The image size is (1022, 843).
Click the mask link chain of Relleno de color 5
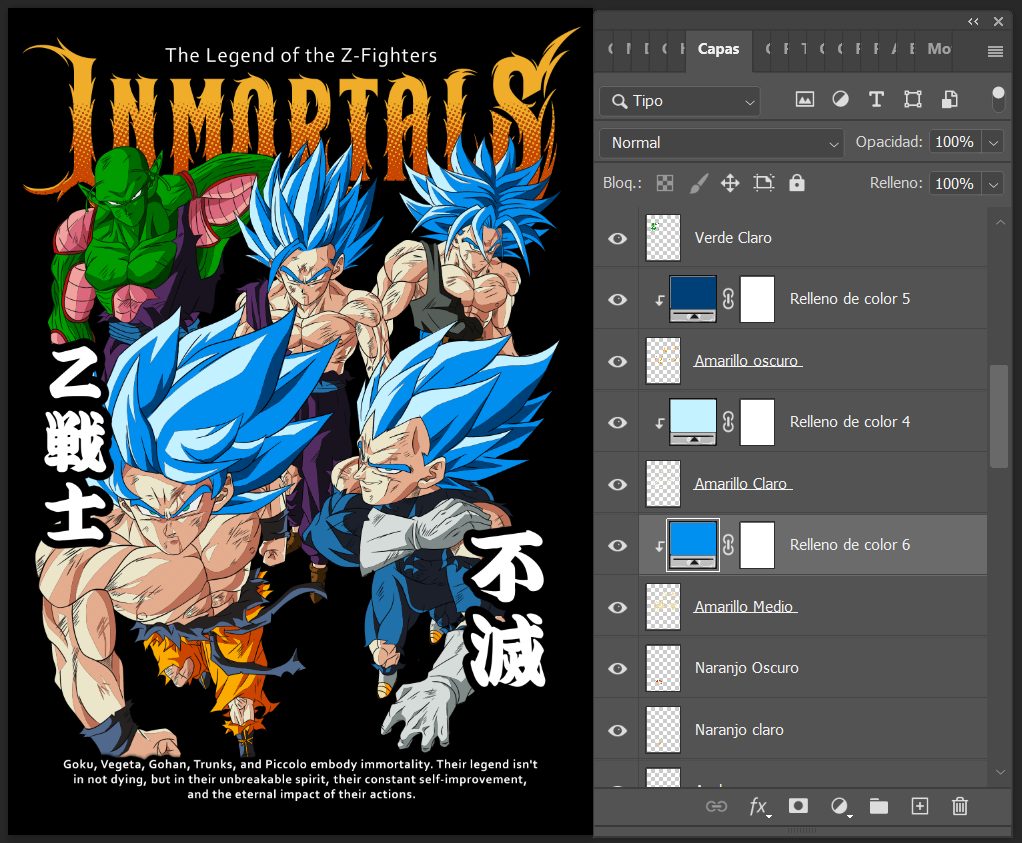pos(728,299)
